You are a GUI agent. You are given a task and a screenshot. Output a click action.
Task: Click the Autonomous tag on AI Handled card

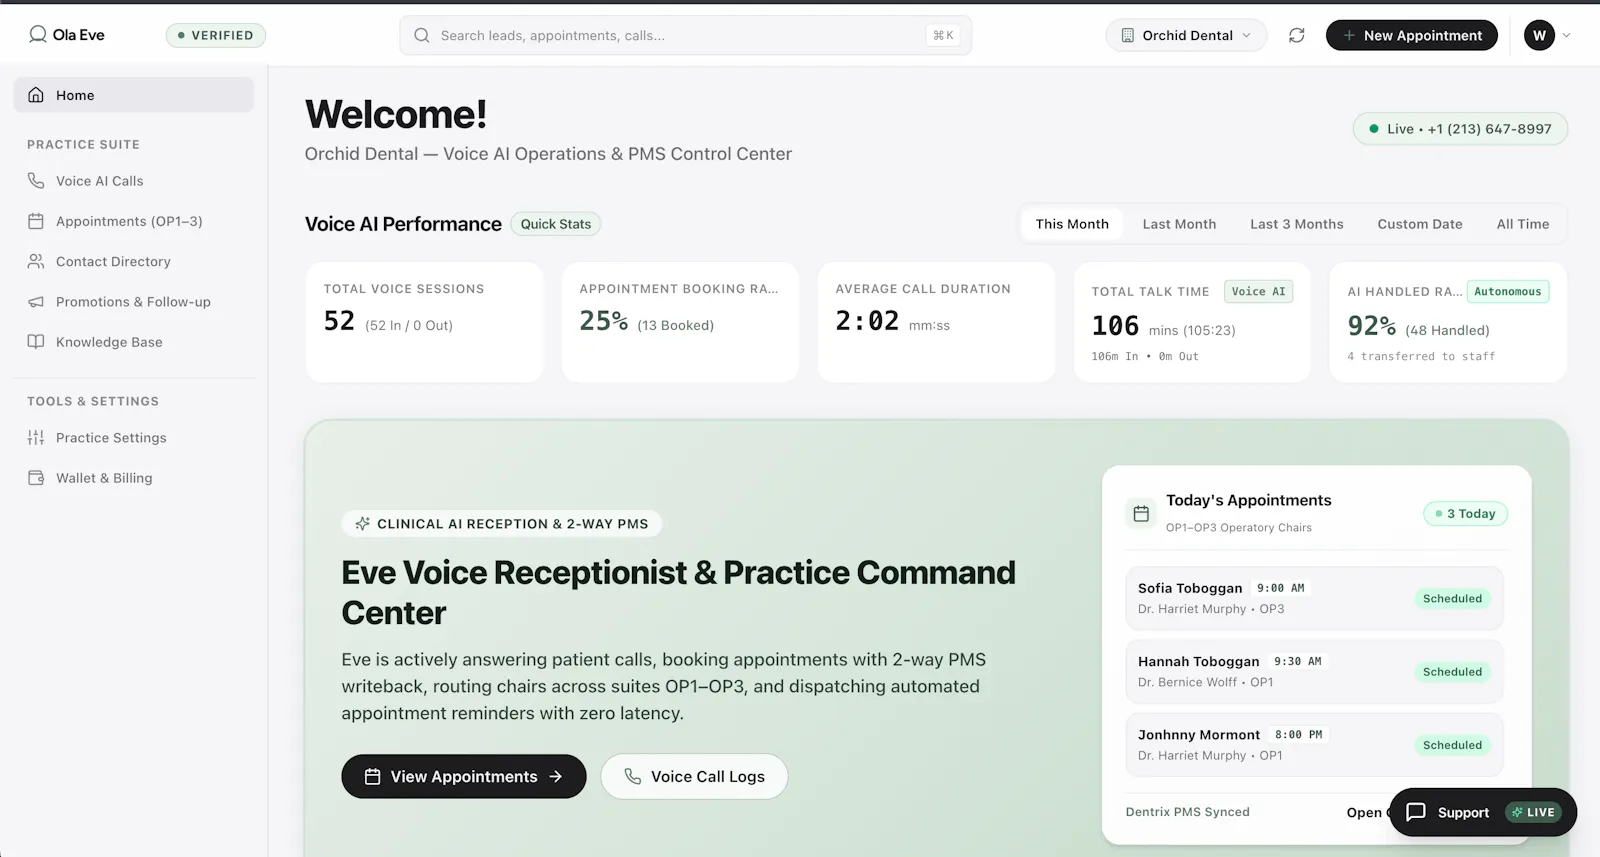tap(1508, 292)
